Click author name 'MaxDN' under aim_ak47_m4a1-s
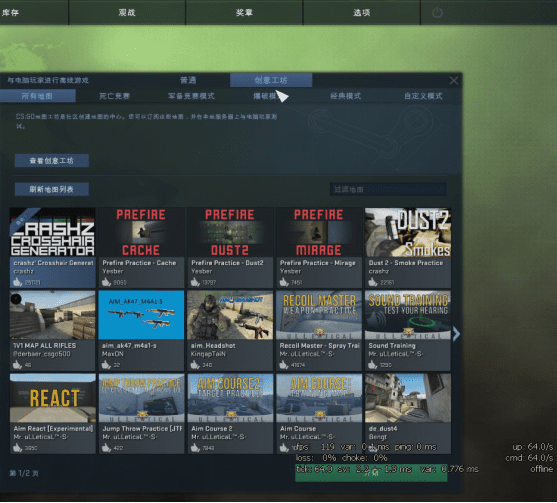The image size is (557, 503). tap(113, 354)
